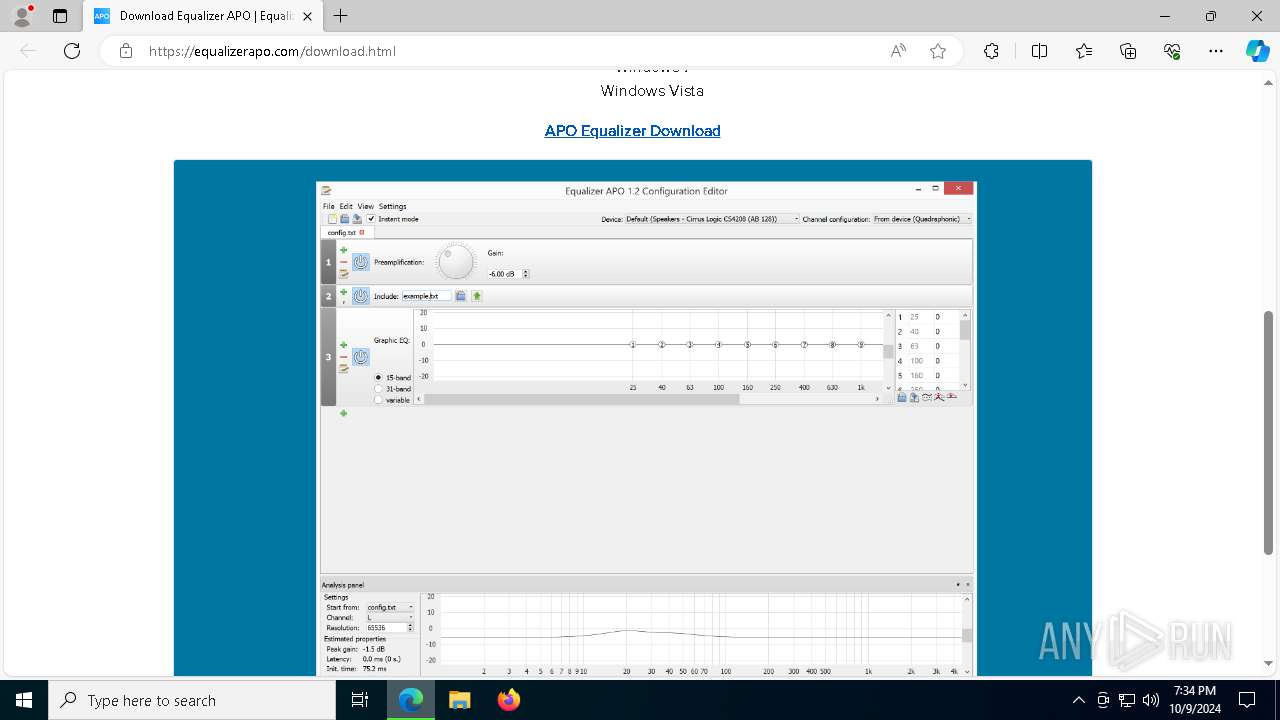1280x720 pixels.
Task: Click Graphic EQ band point 5 at 160 Hz
Action: (747, 345)
